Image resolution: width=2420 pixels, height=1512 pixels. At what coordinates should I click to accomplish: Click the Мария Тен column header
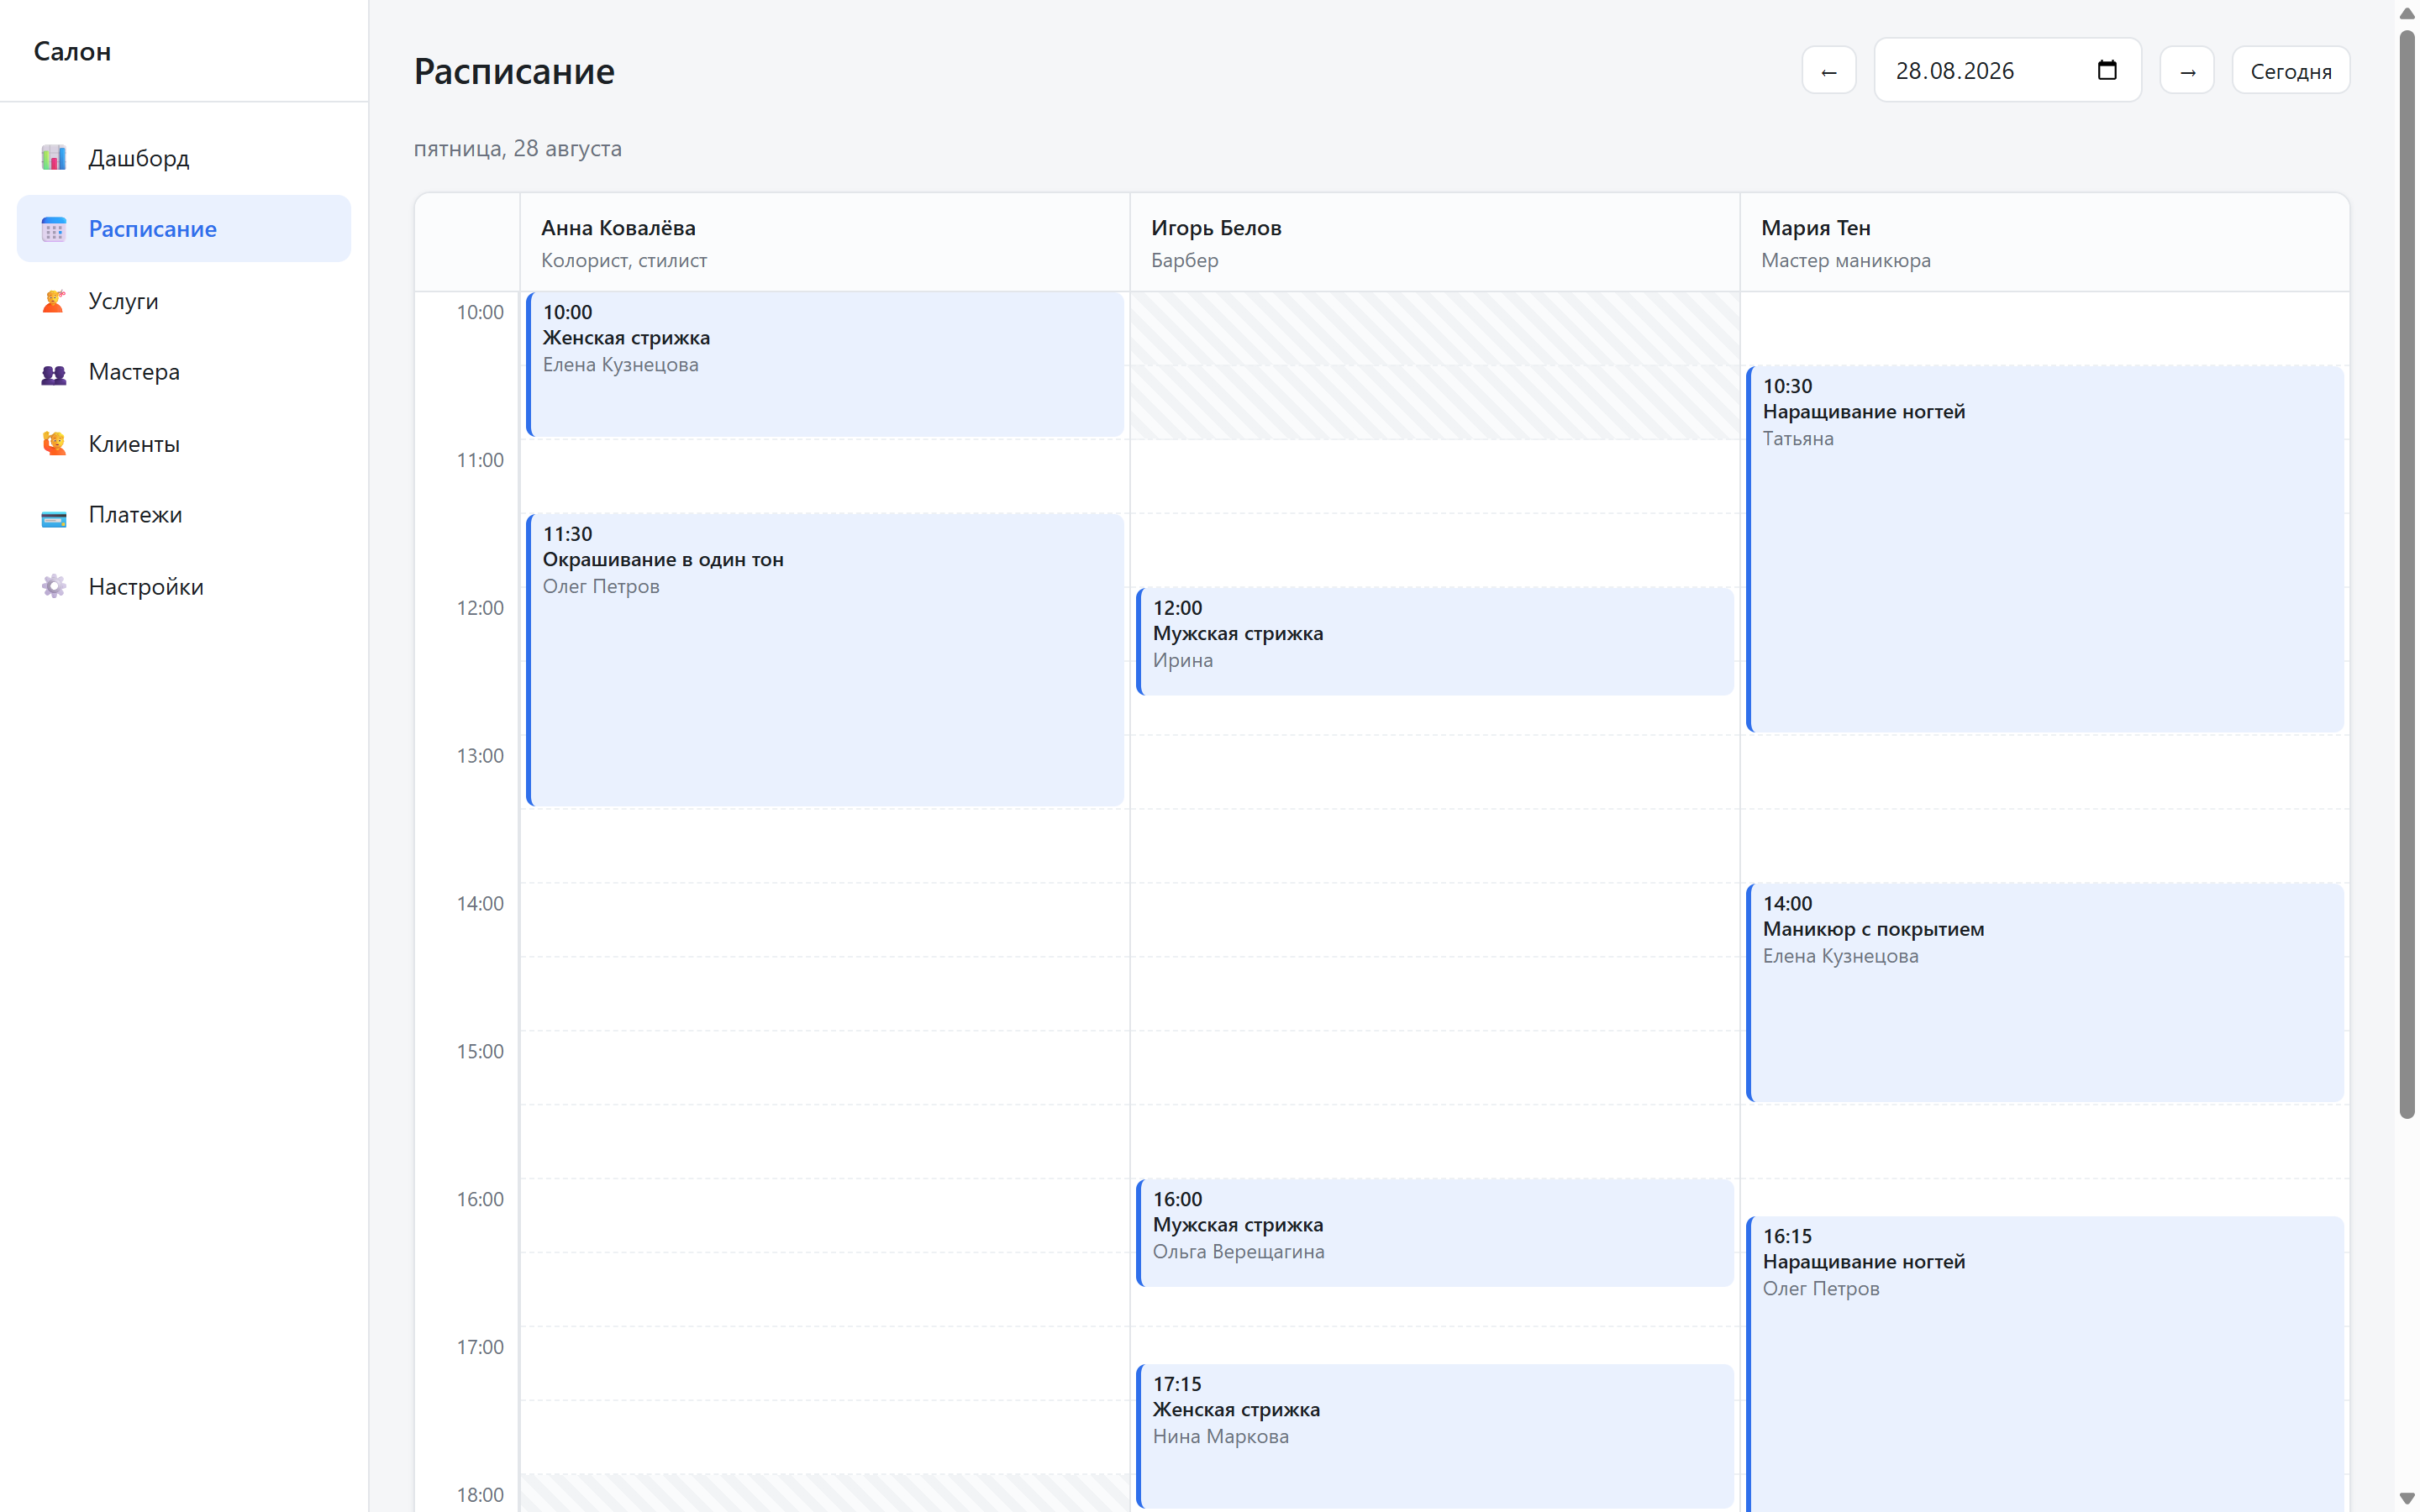[2045, 243]
